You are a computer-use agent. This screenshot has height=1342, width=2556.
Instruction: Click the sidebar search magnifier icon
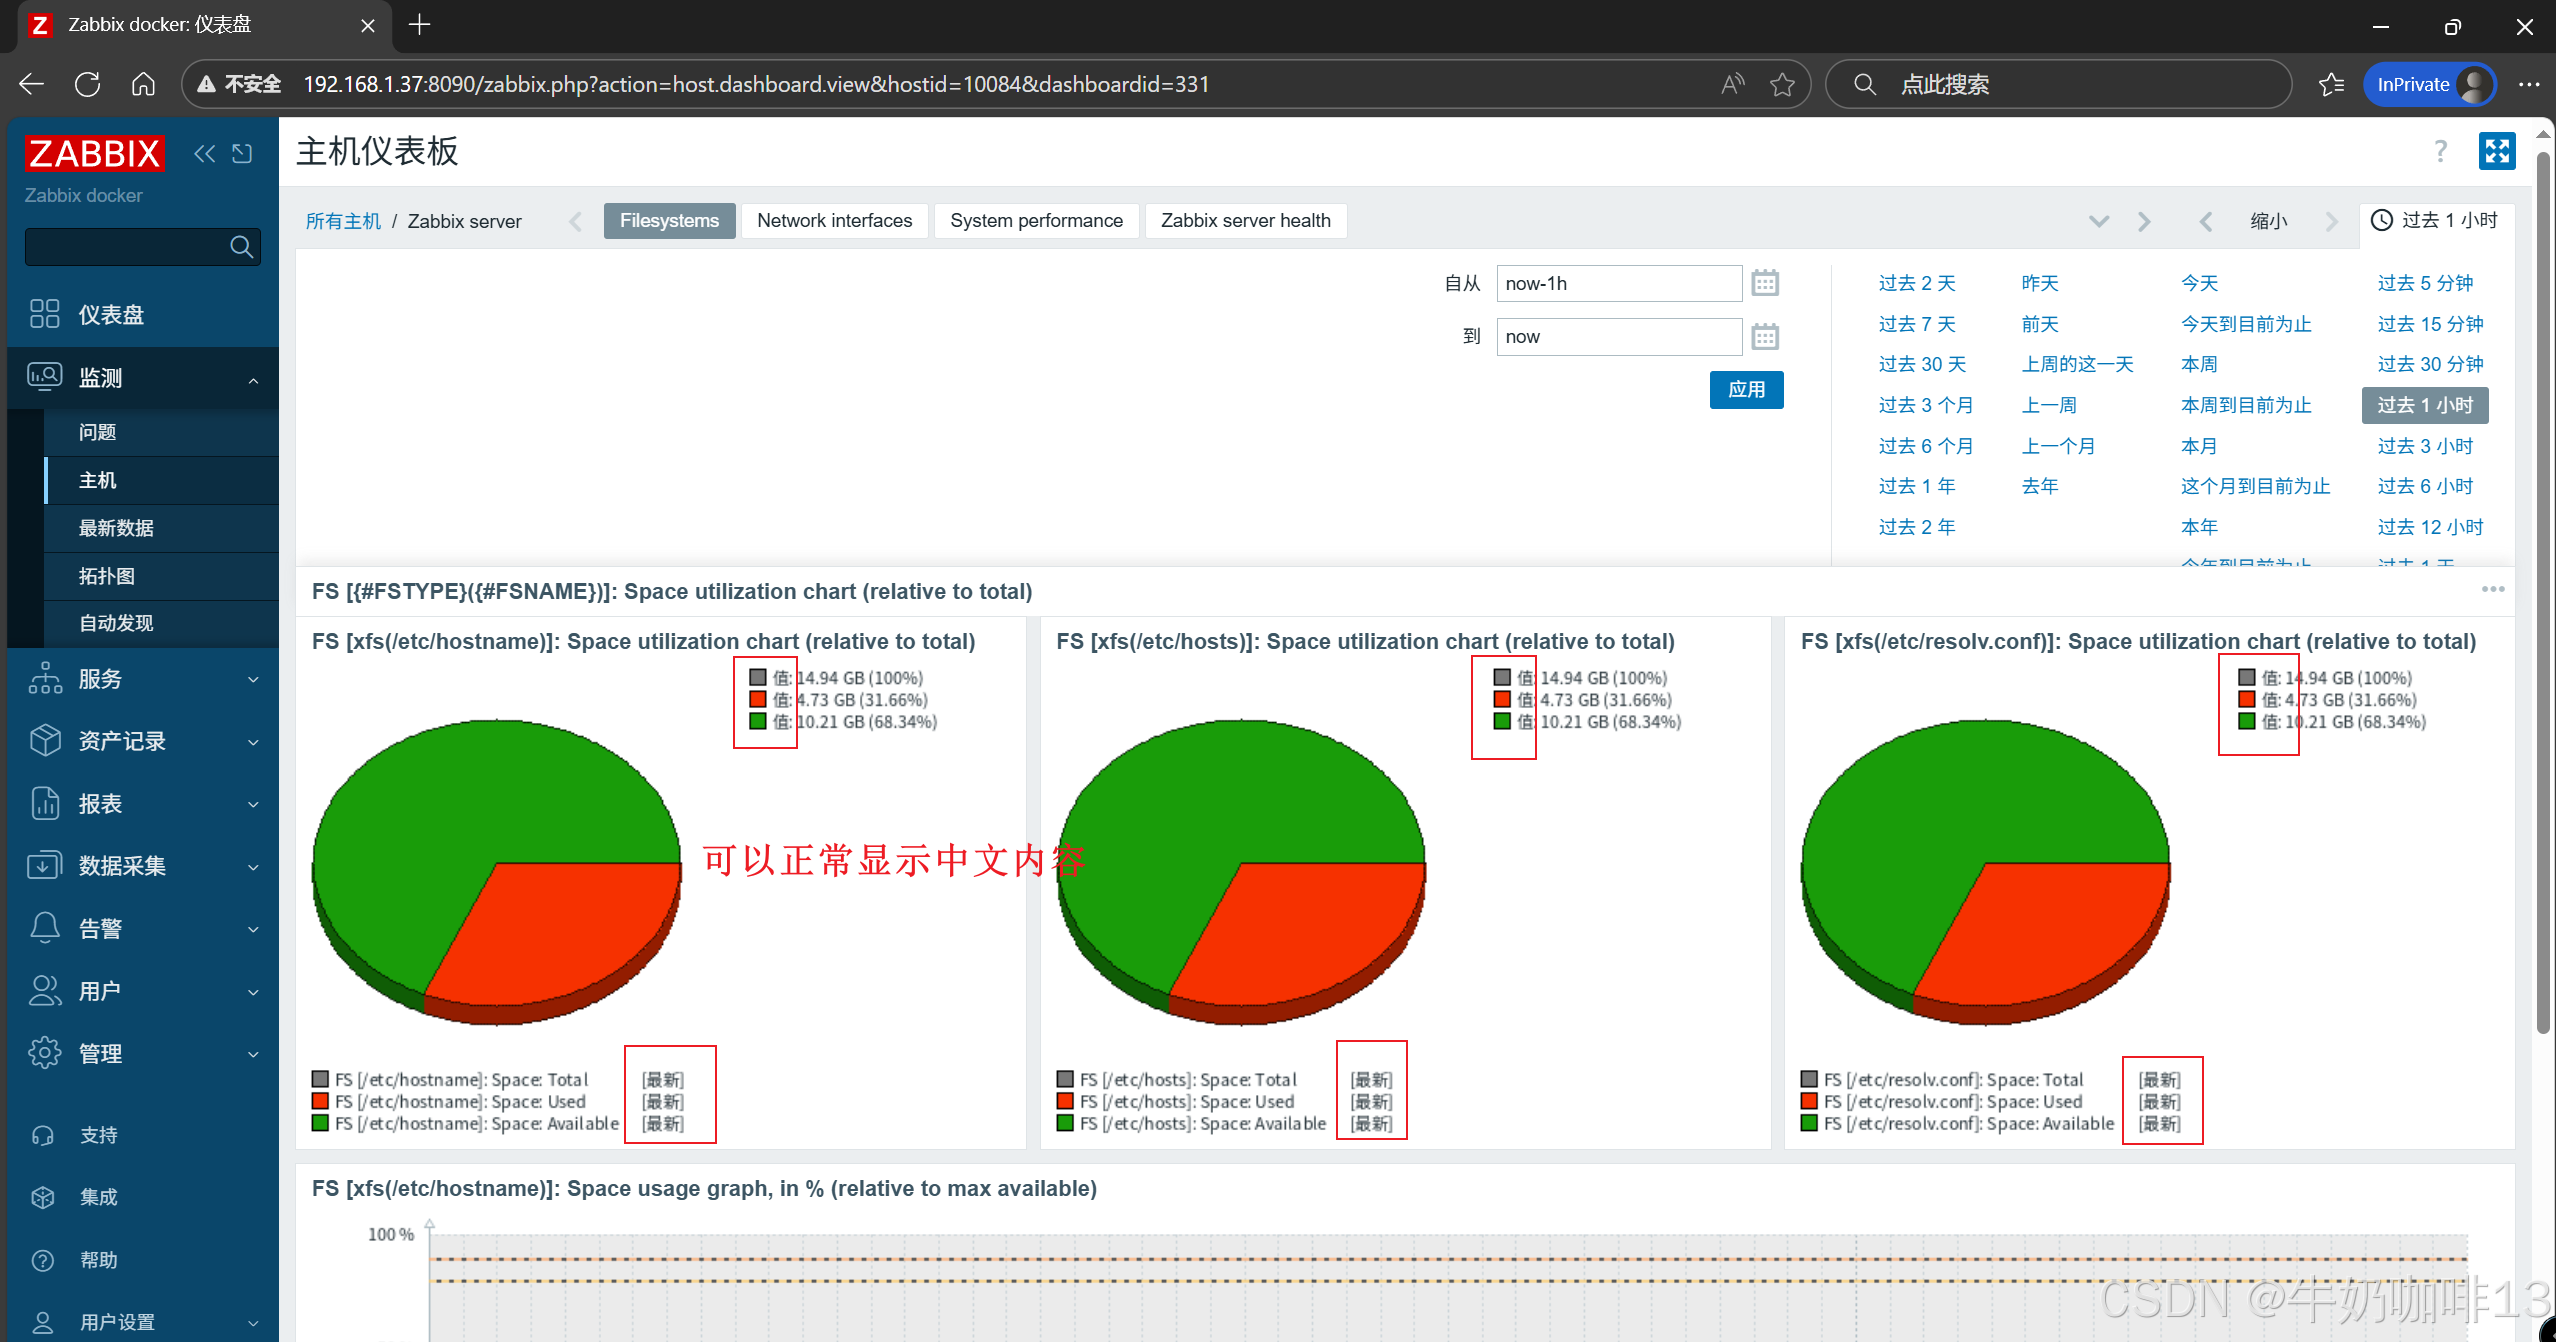click(x=241, y=246)
